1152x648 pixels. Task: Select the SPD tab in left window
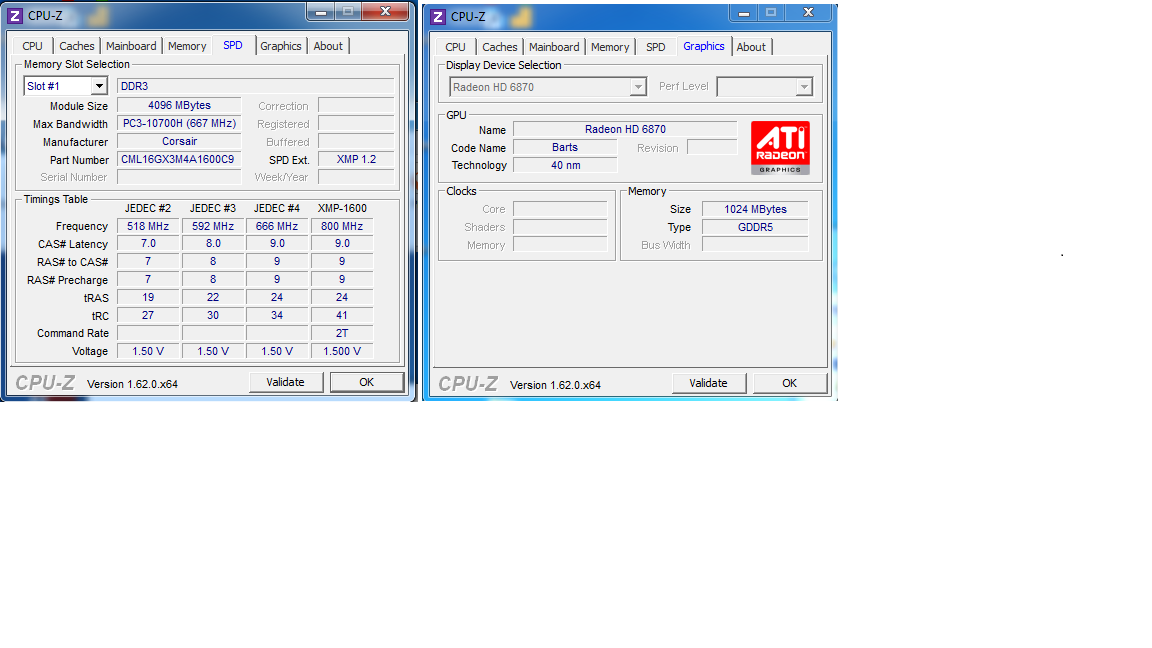click(x=233, y=45)
